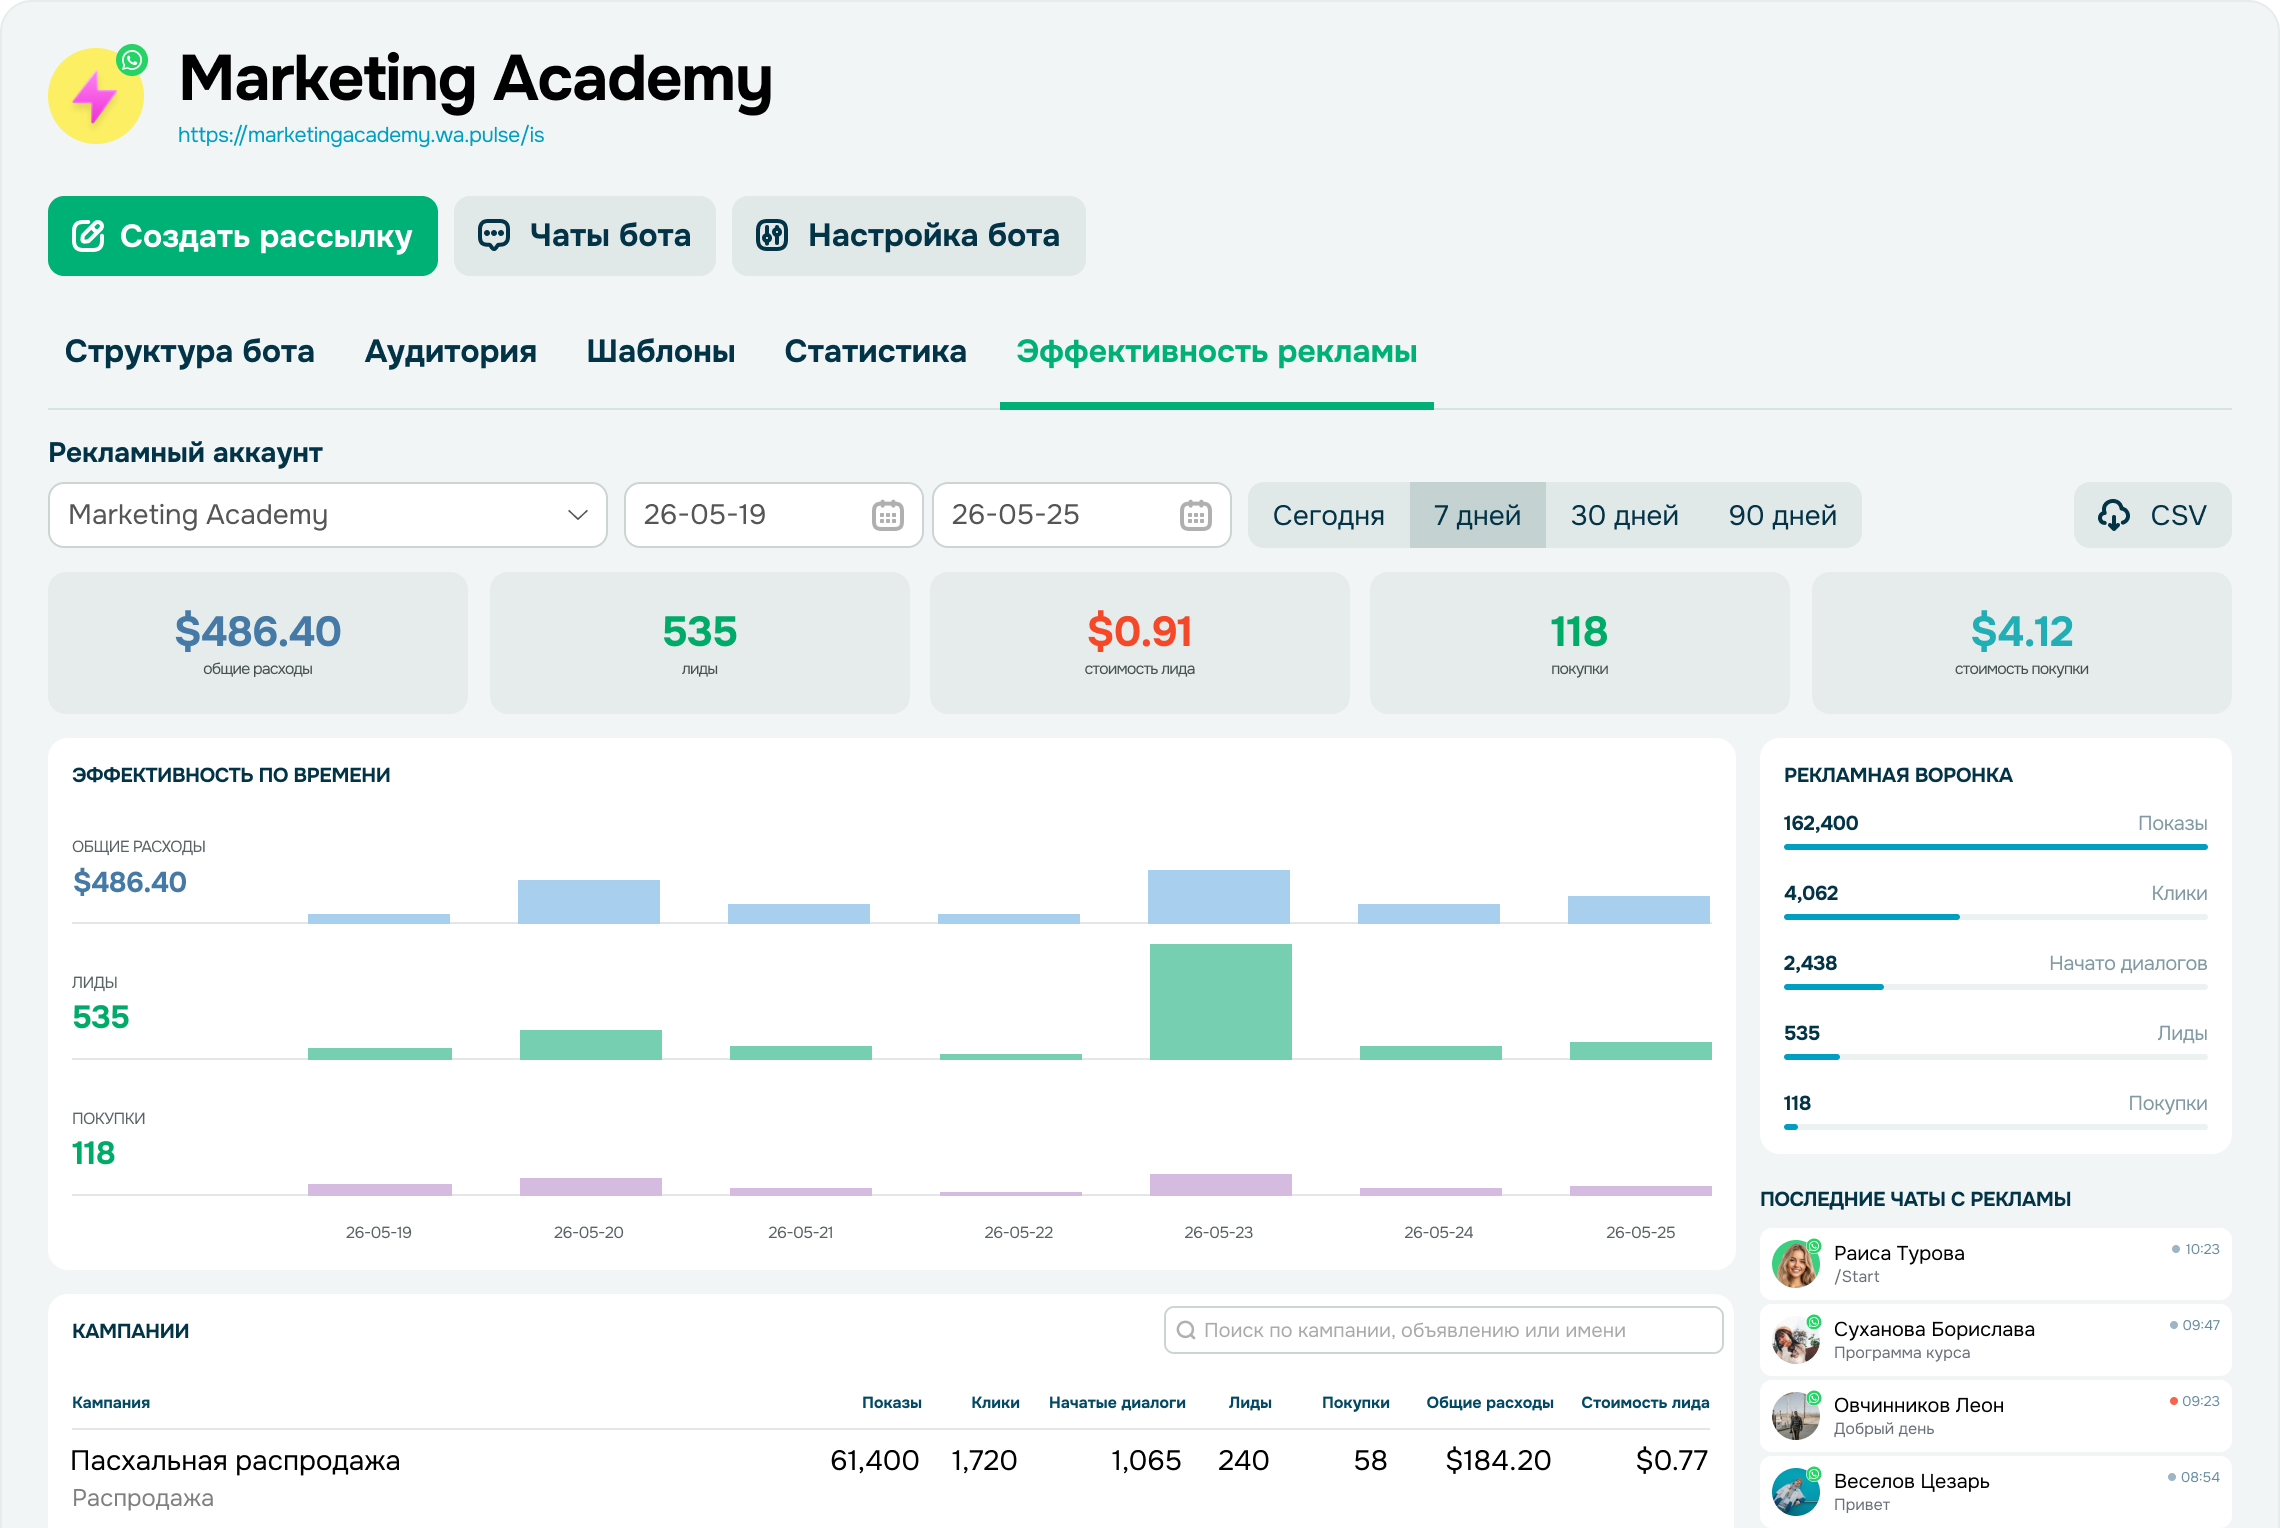Switch to the Аудитория tab
The height and width of the screenshot is (1528, 2280).
tap(450, 351)
